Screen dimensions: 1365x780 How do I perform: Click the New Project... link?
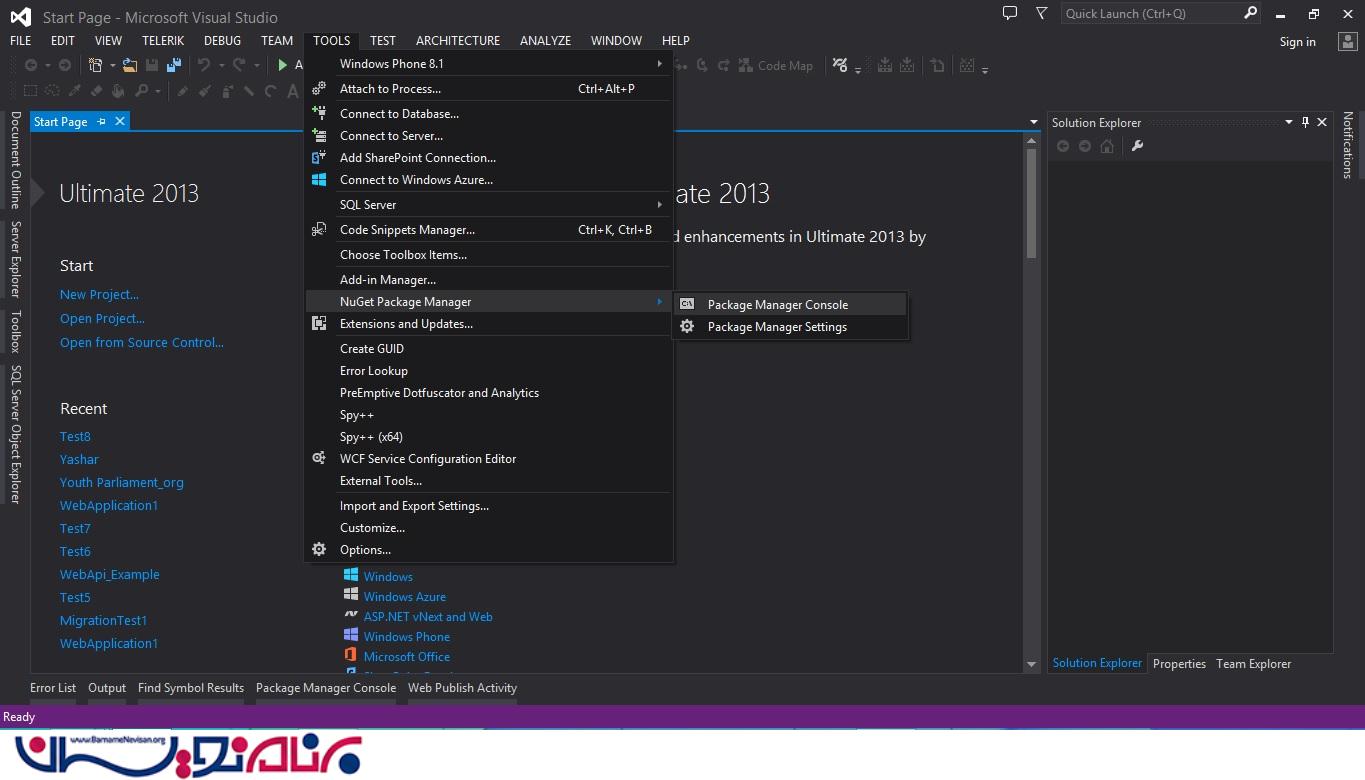pyautogui.click(x=99, y=295)
